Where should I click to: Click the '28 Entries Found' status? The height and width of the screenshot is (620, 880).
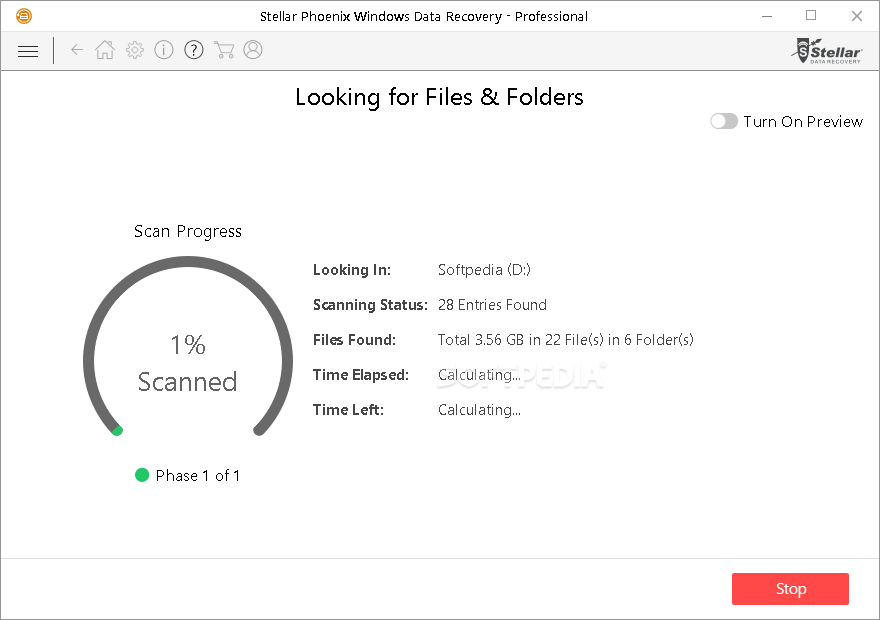coord(492,305)
